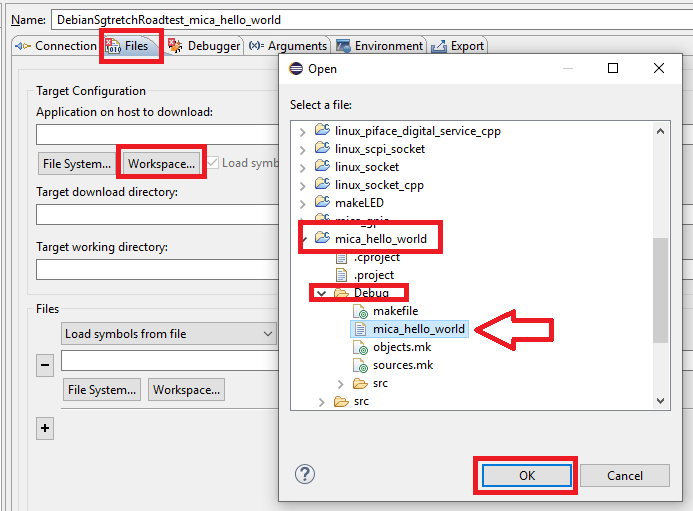Select the linux_socket project name
693x511 pixels.
[367, 167]
